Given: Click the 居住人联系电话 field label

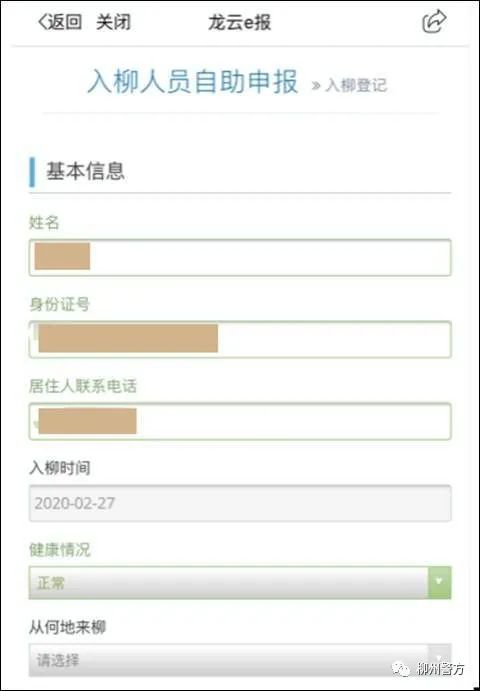Looking at the screenshot, I should [83, 386].
